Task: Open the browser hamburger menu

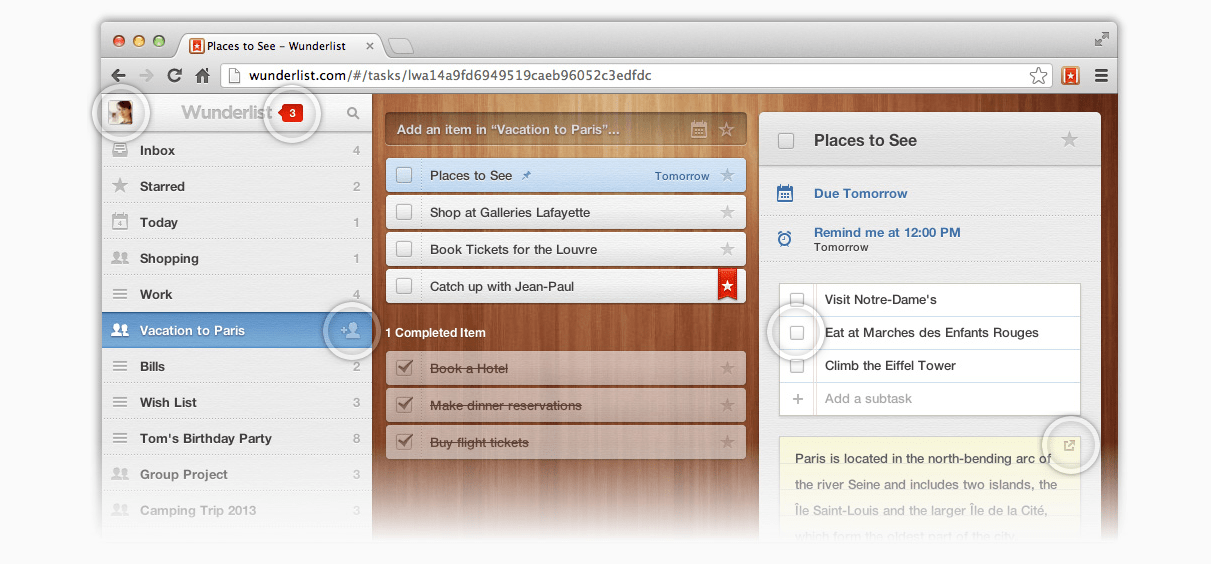Action: click(1101, 75)
